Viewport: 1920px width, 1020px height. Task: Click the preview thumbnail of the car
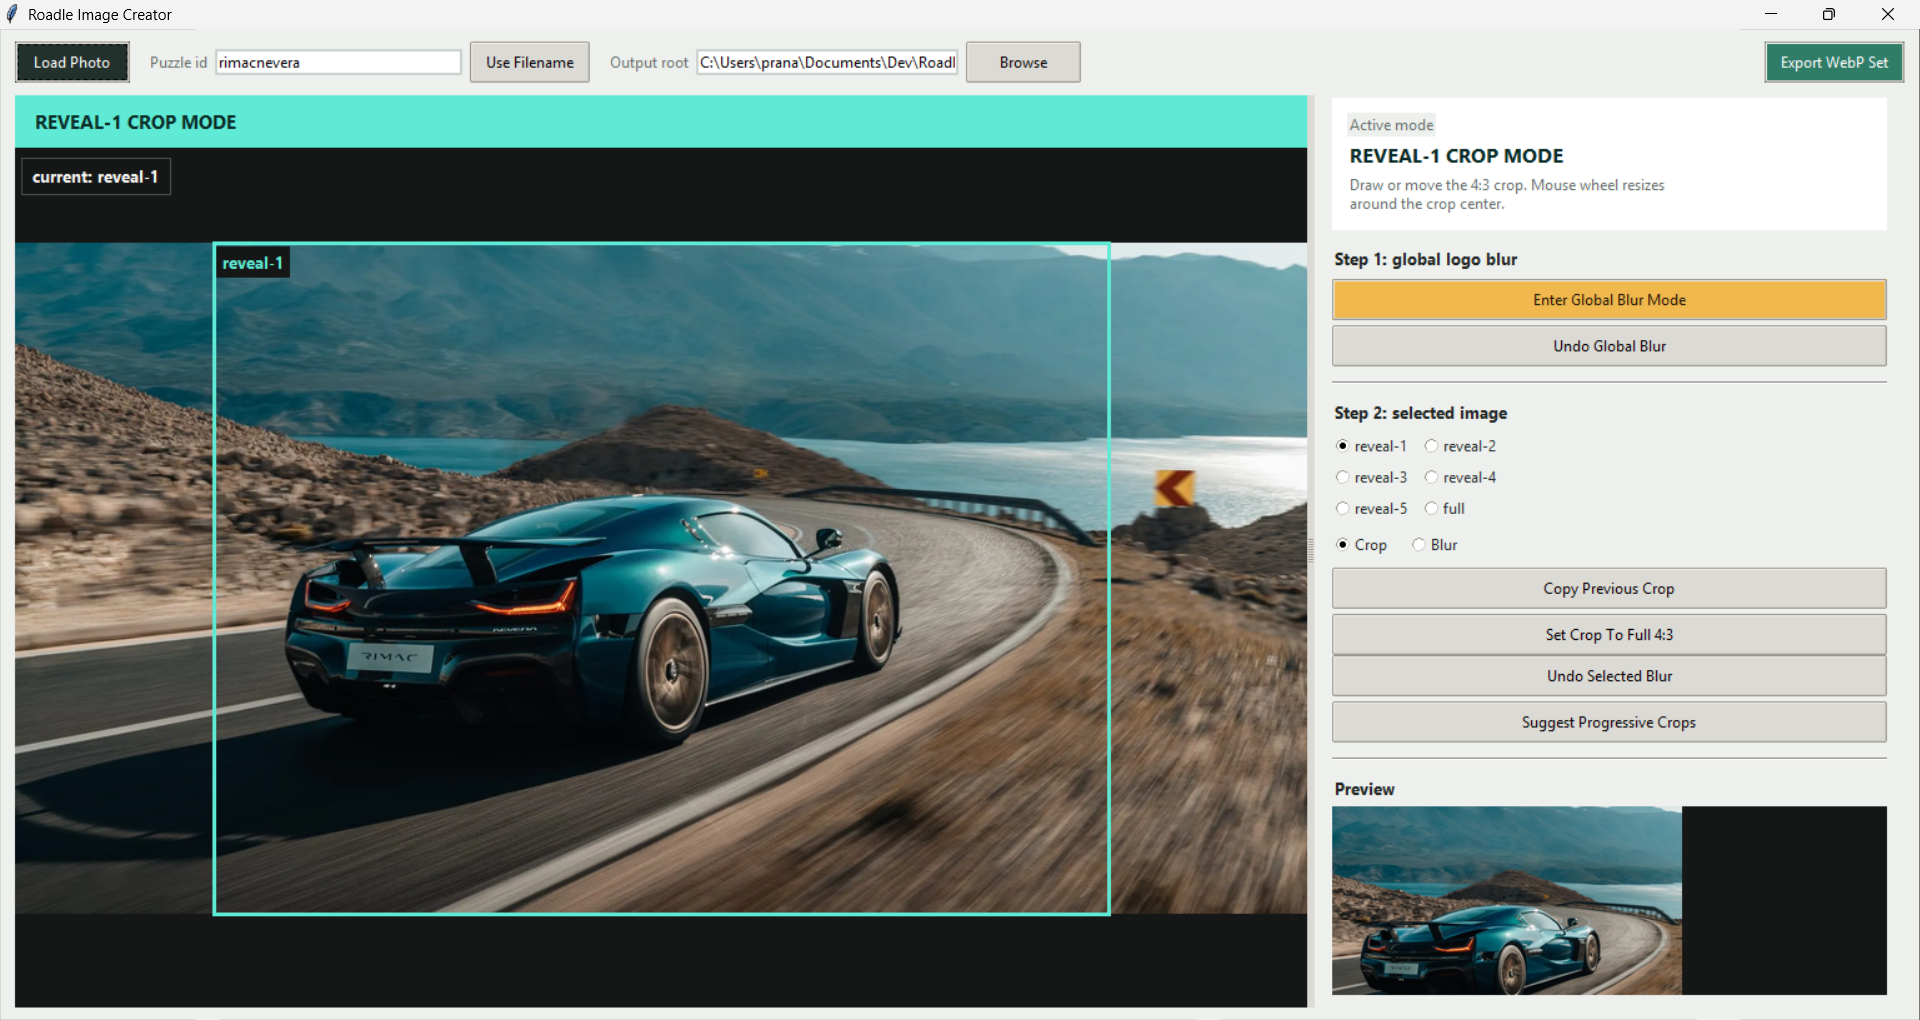coord(1507,900)
